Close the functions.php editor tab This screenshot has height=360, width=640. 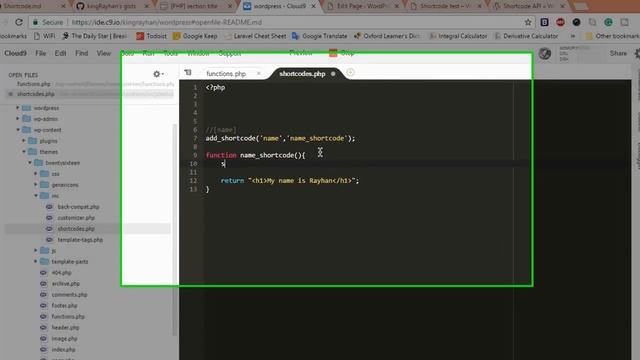coord(258,73)
